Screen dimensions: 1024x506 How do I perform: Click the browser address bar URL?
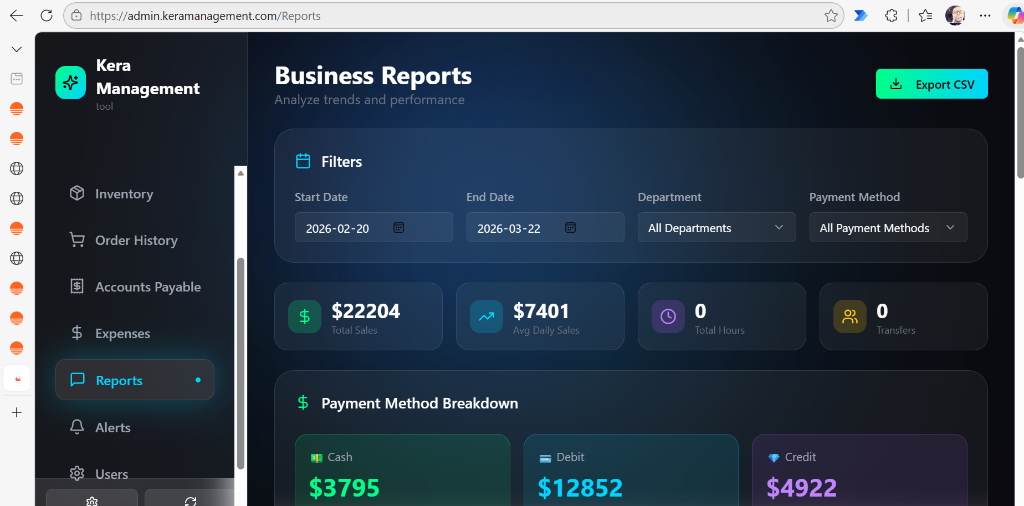click(x=205, y=16)
